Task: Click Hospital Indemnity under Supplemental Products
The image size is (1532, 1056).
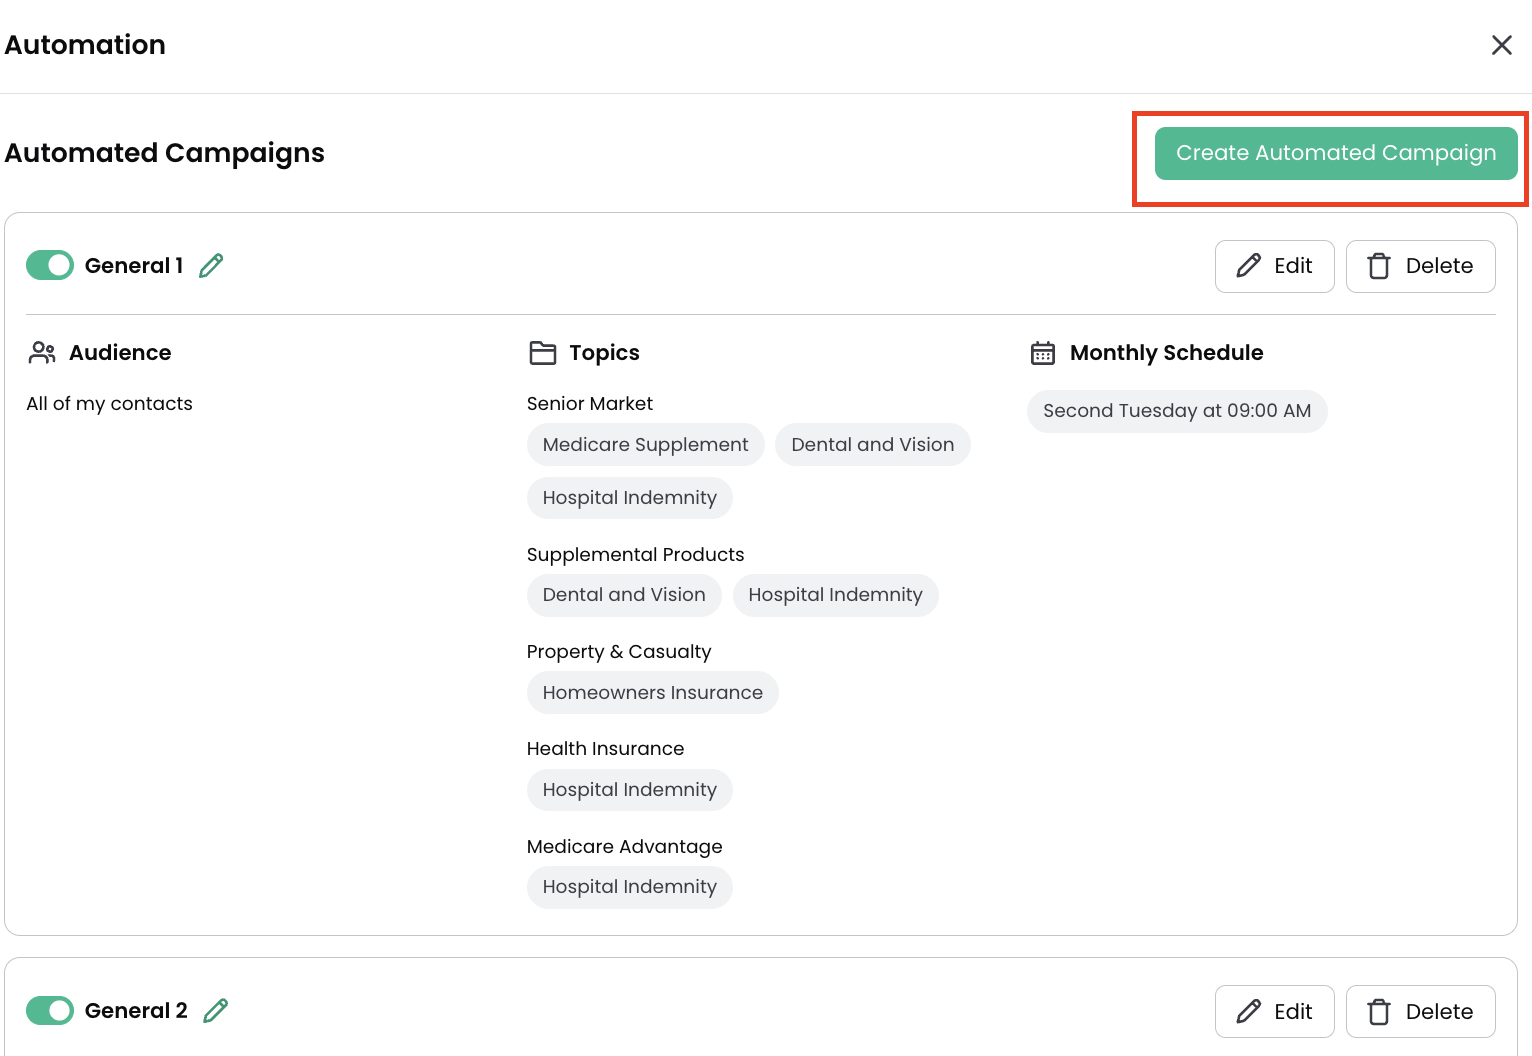Action: click(x=835, y=595)
